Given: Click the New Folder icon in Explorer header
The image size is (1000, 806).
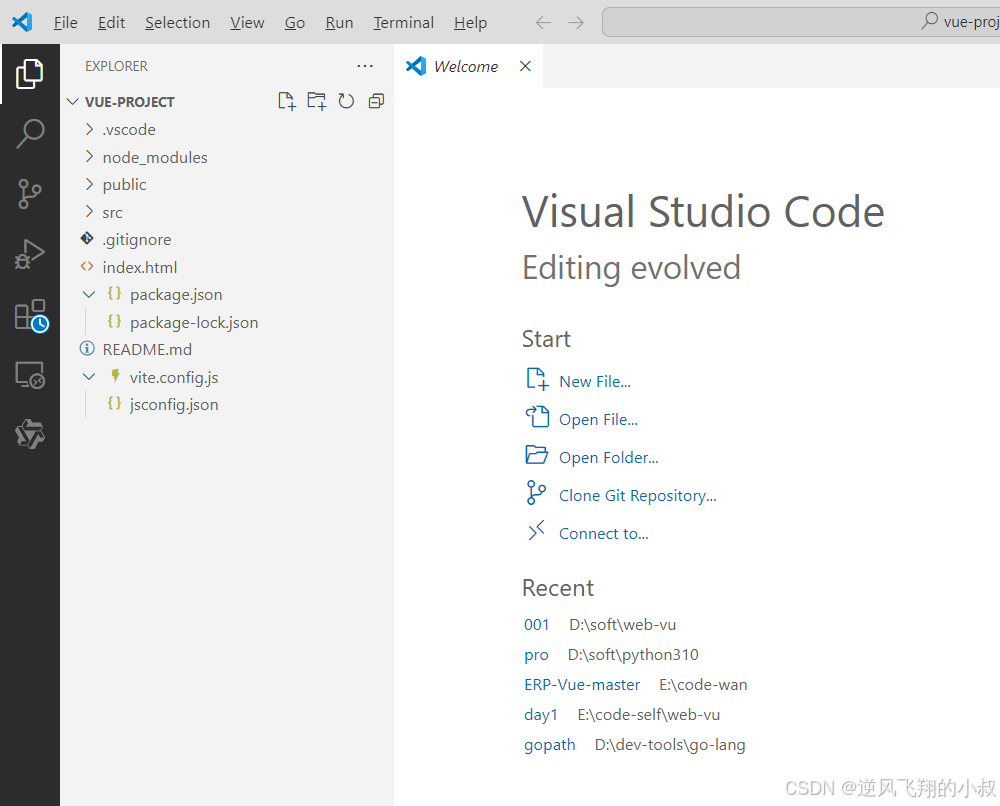Looking at the screenshot, I should click(x=316, y=101).
